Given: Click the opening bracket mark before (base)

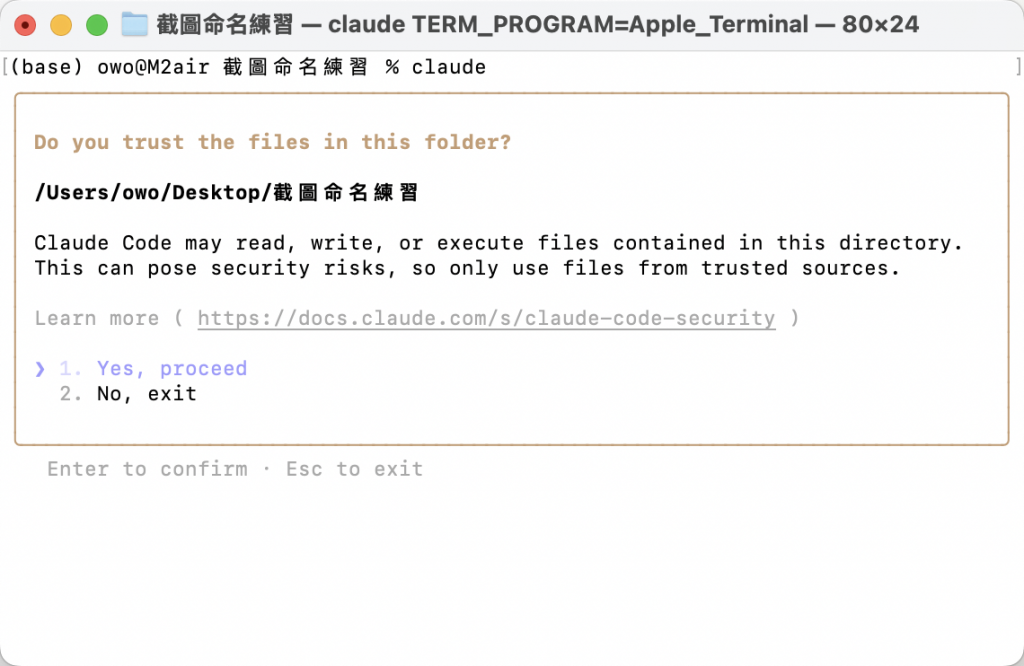Looking at the screenshot, I should pyautogui.click(x=5, y=67).
